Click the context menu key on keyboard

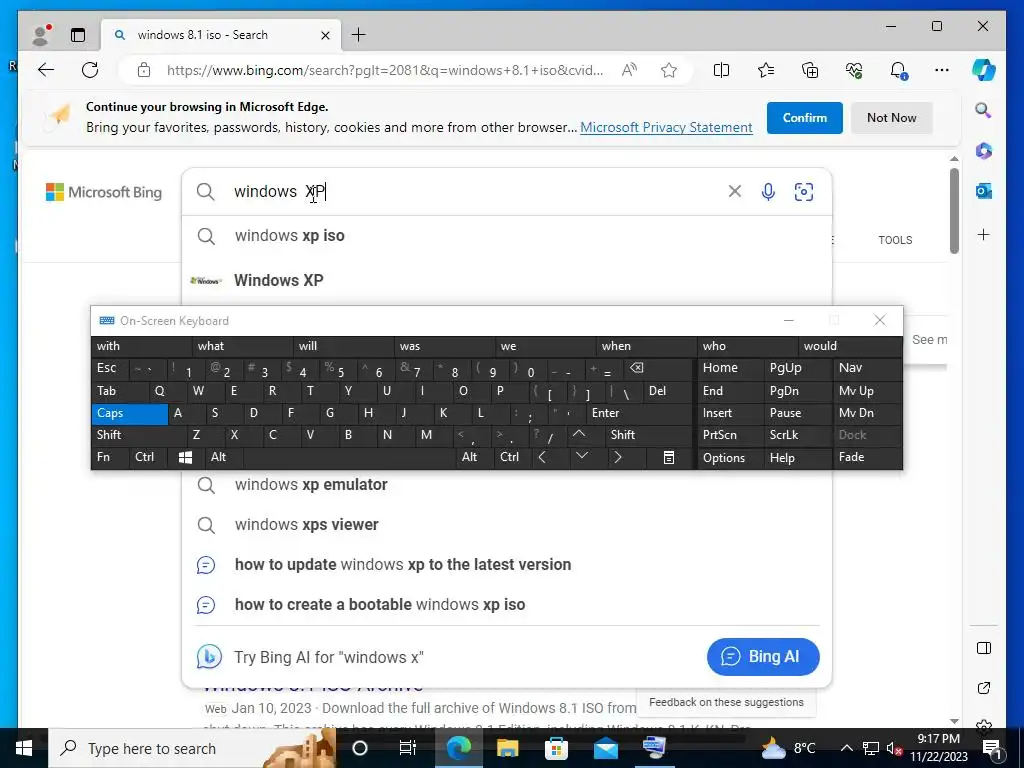coord(669,457)
